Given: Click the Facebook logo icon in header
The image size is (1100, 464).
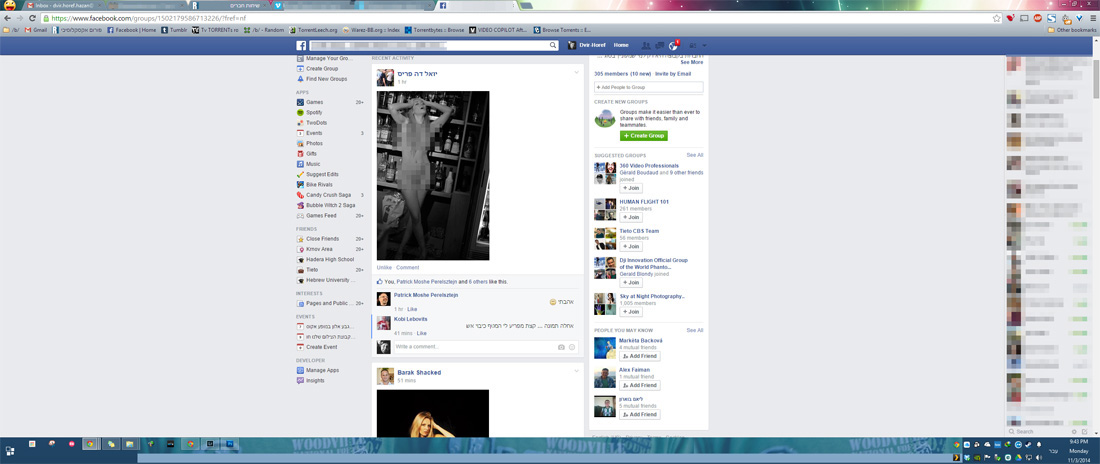Looking at the screenshot, I should pyautogui.click(x=301, y=46).
